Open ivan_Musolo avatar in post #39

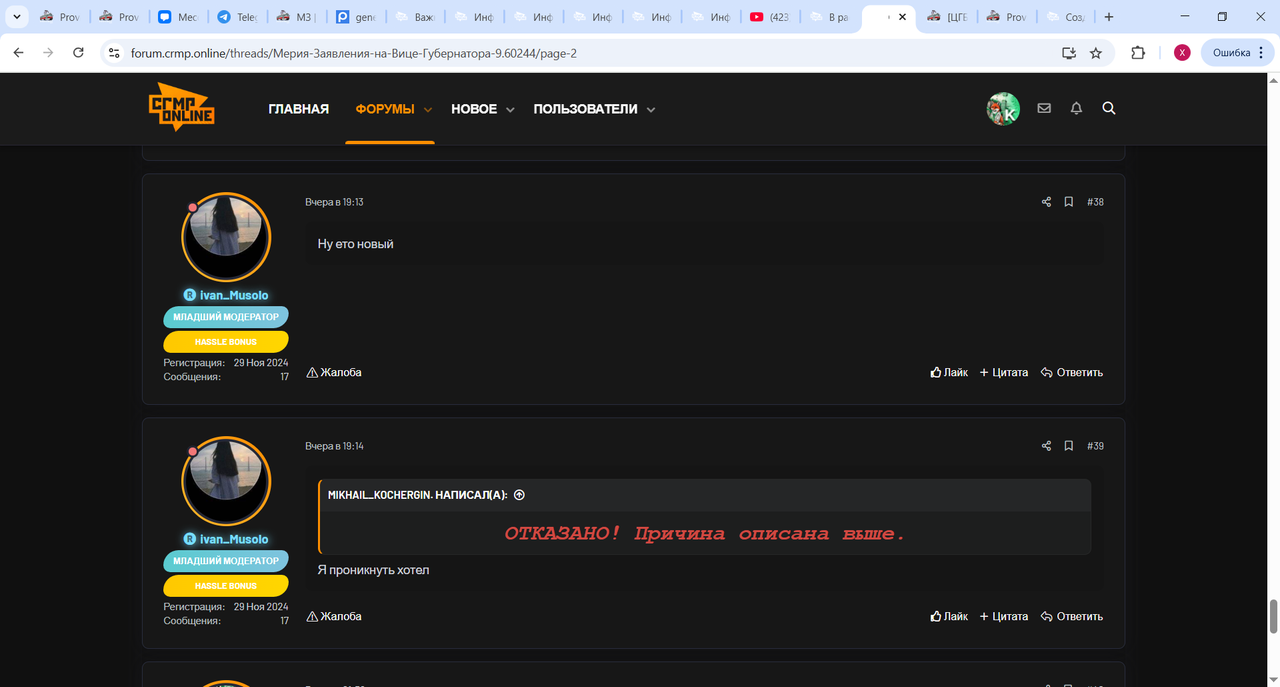click(x=226, y=481)
